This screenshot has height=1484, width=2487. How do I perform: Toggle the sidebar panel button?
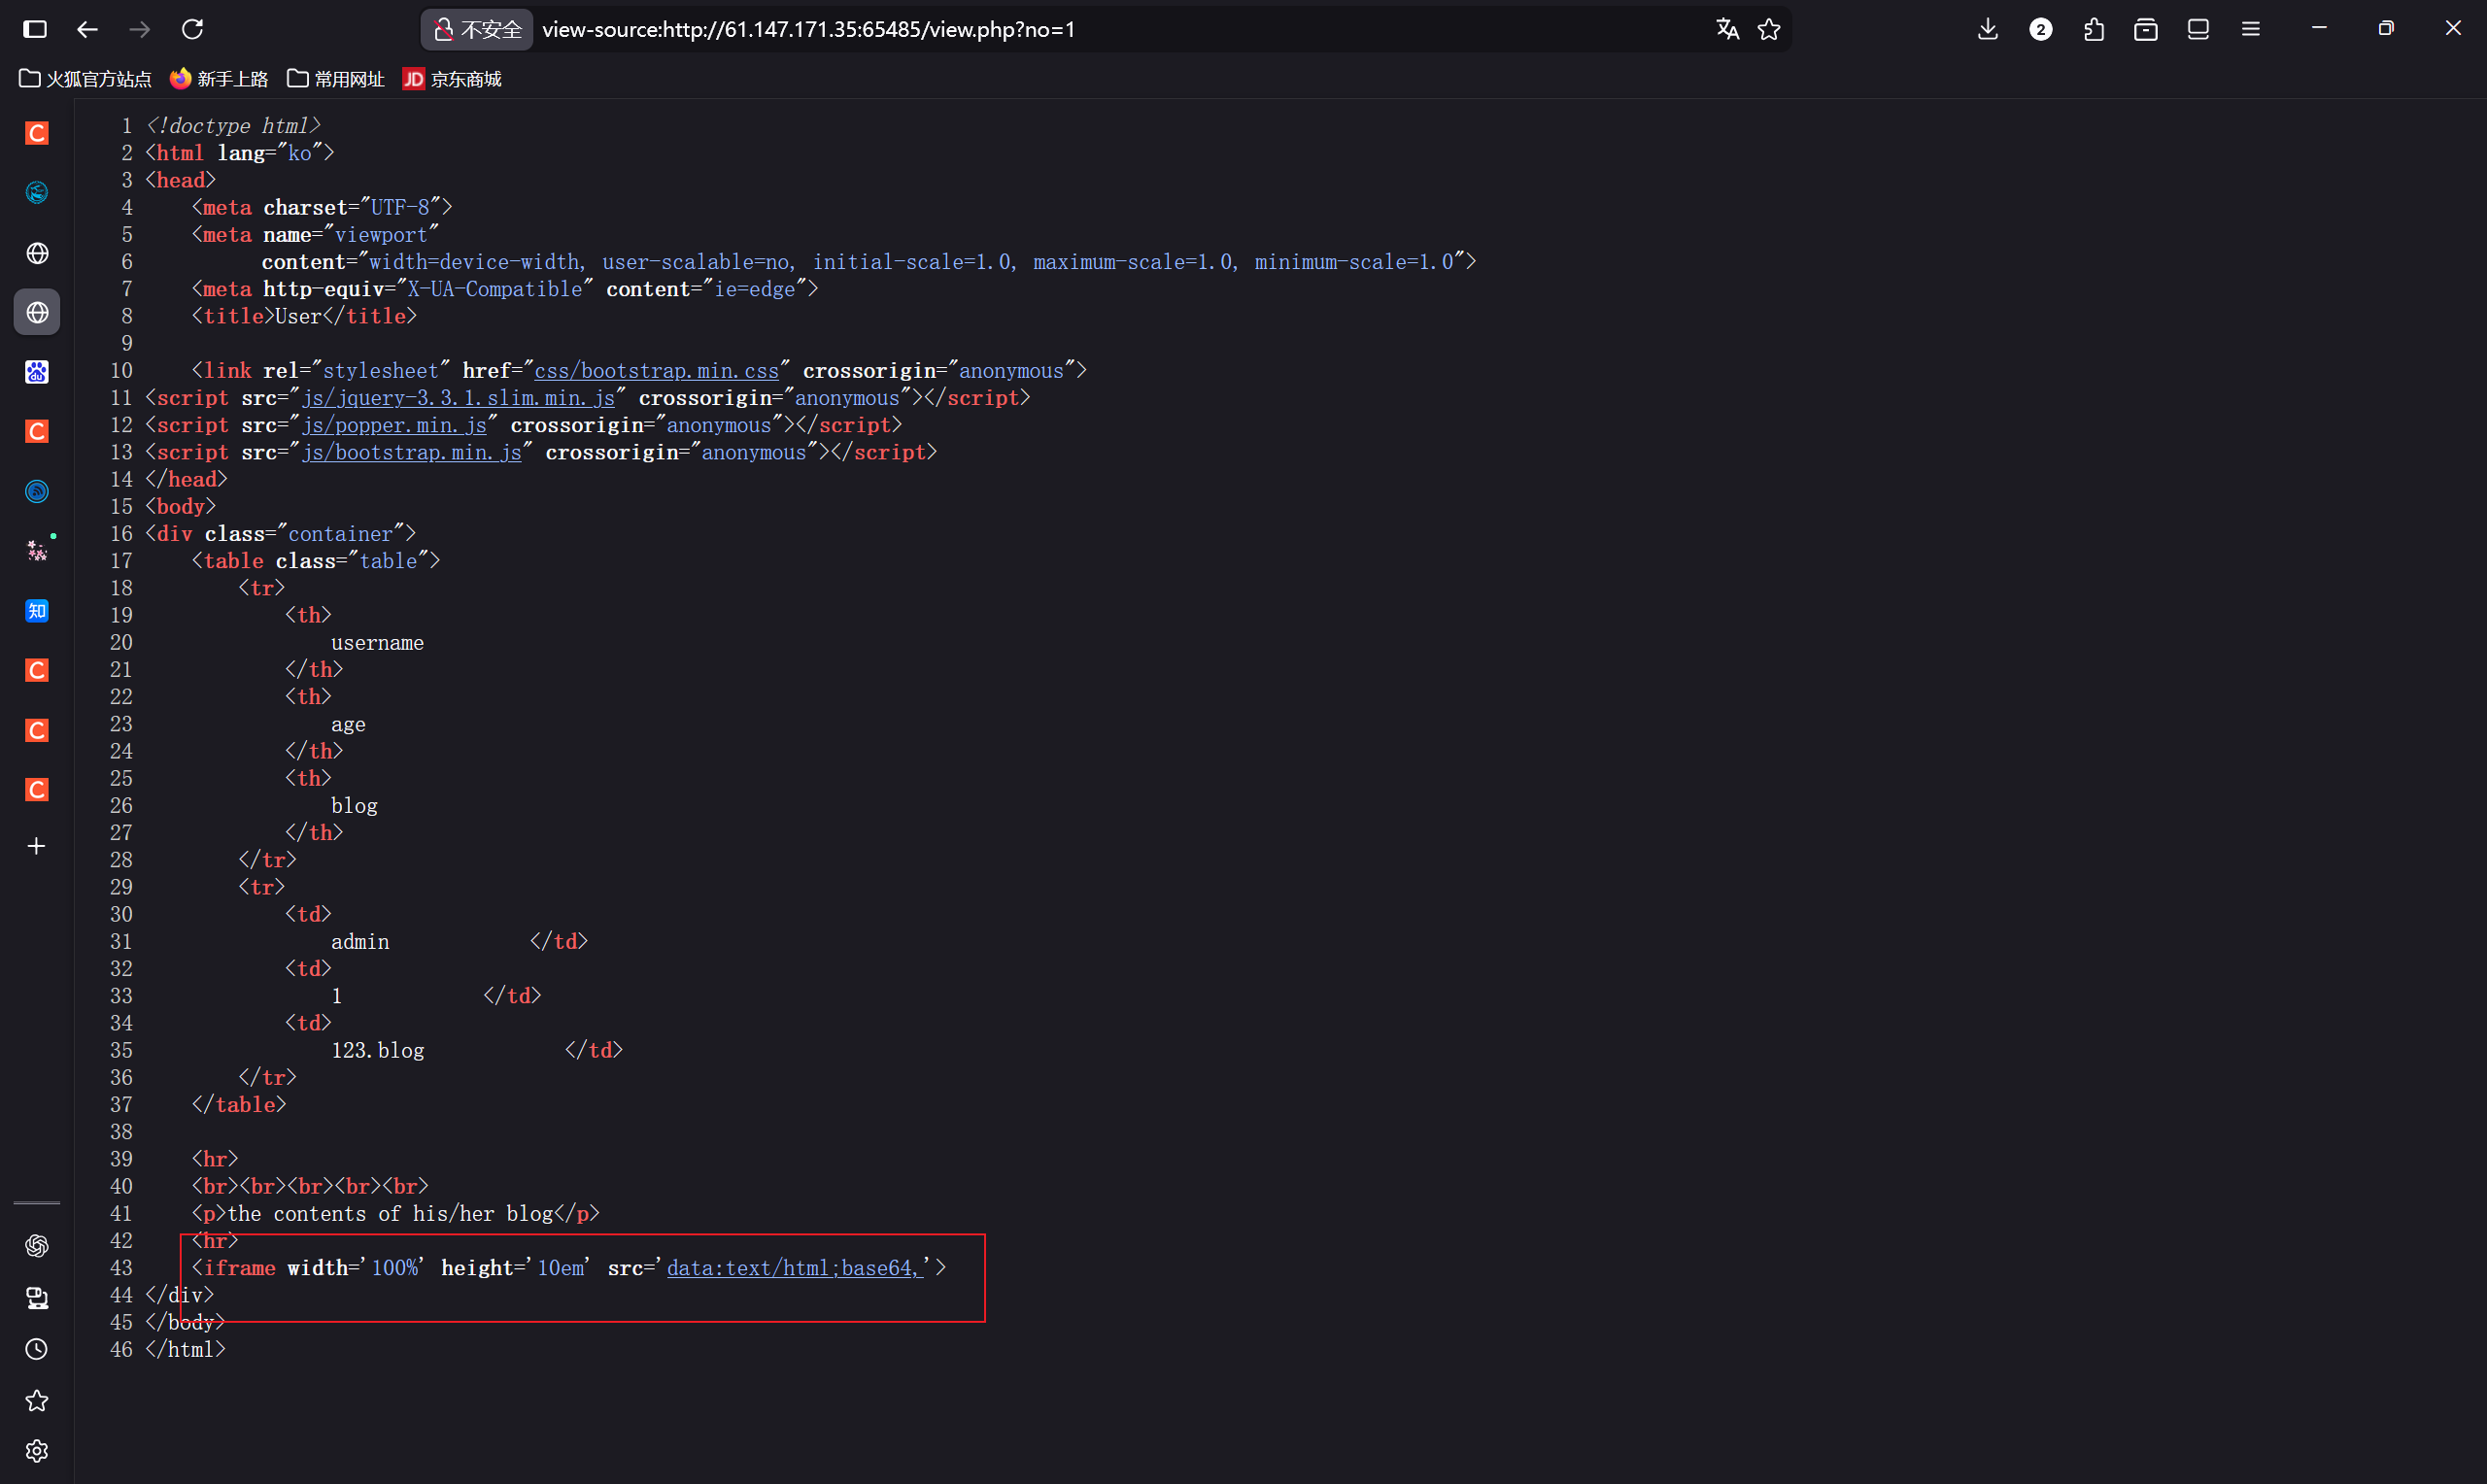[35, 29]
